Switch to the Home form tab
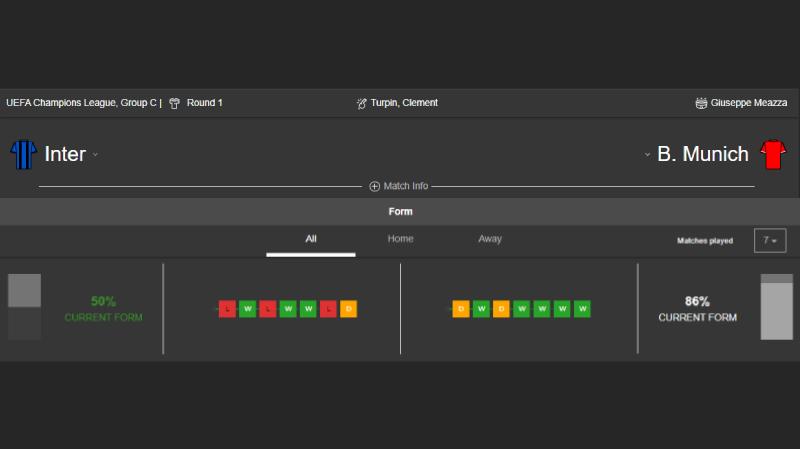 [x=401, y=239]
